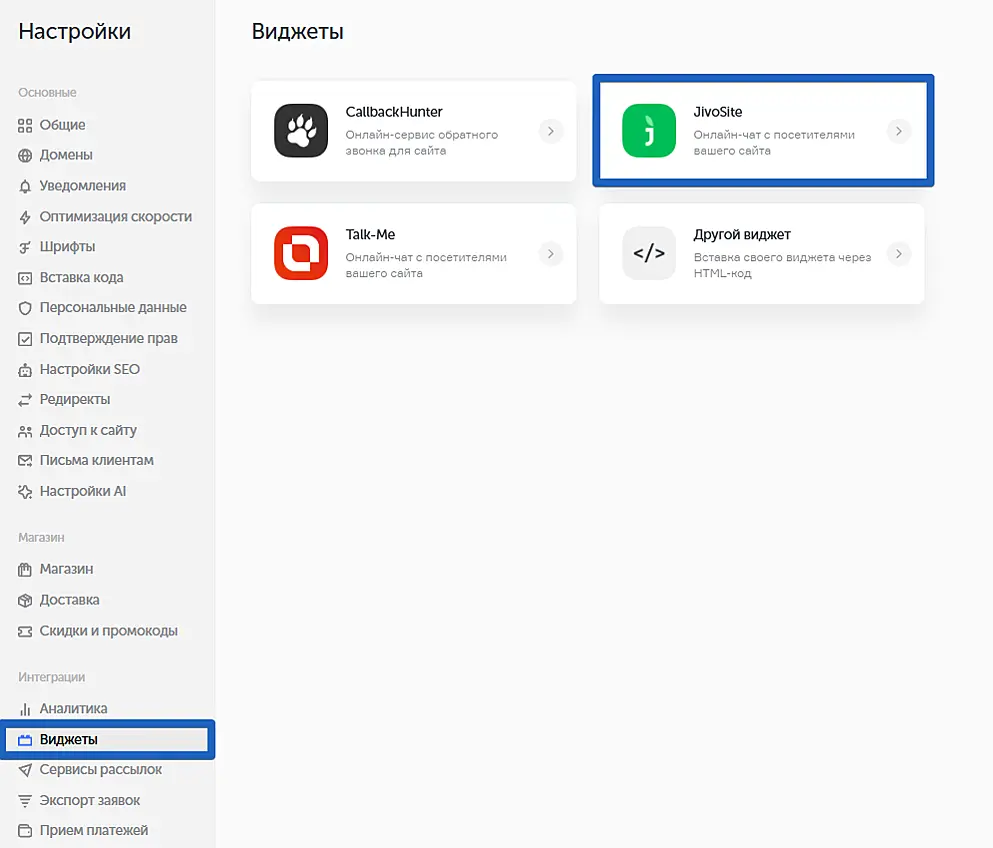Image resolution: width=993 pixels, height=848 pixels.
Task: Click the lightning icon for Оптимизация скорости
Action: (x=26, y=217)
